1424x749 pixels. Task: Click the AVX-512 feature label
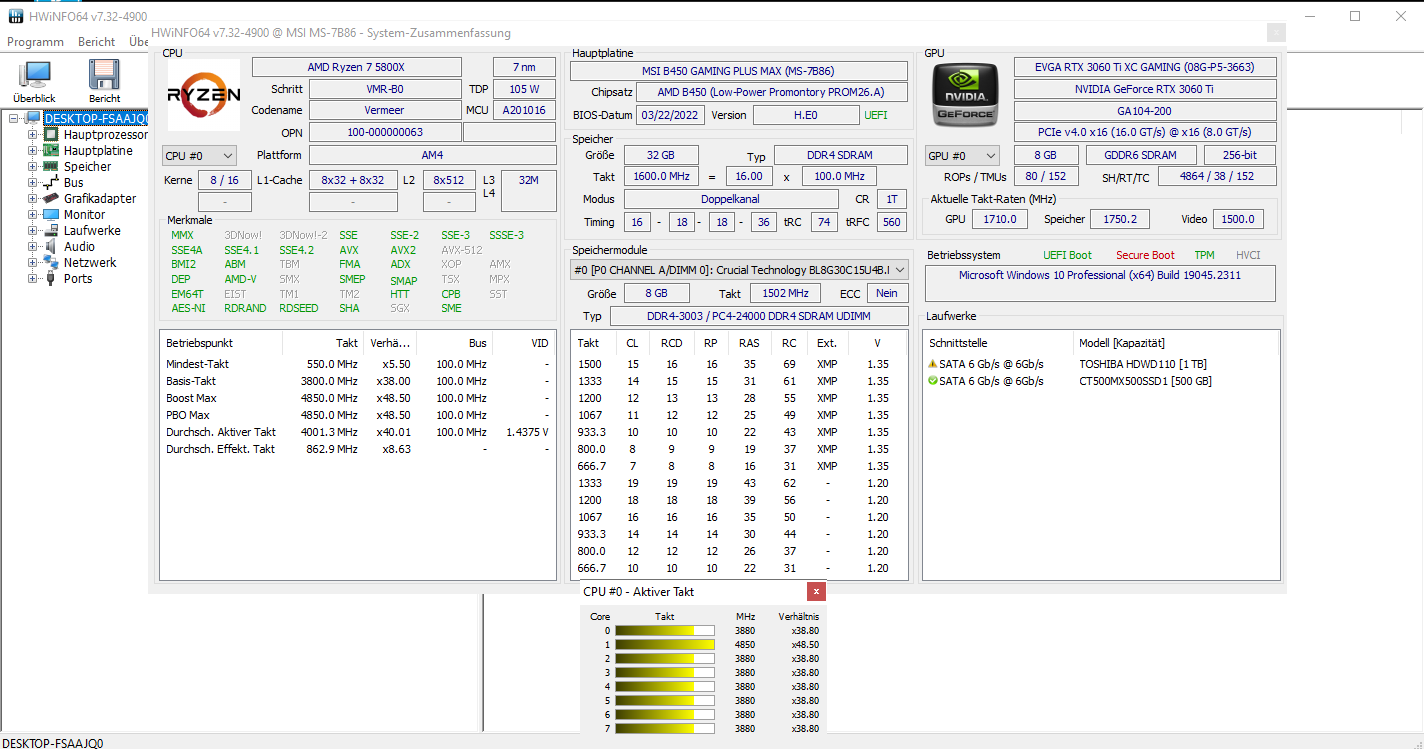pyautogui.click(x=461, y=250)
